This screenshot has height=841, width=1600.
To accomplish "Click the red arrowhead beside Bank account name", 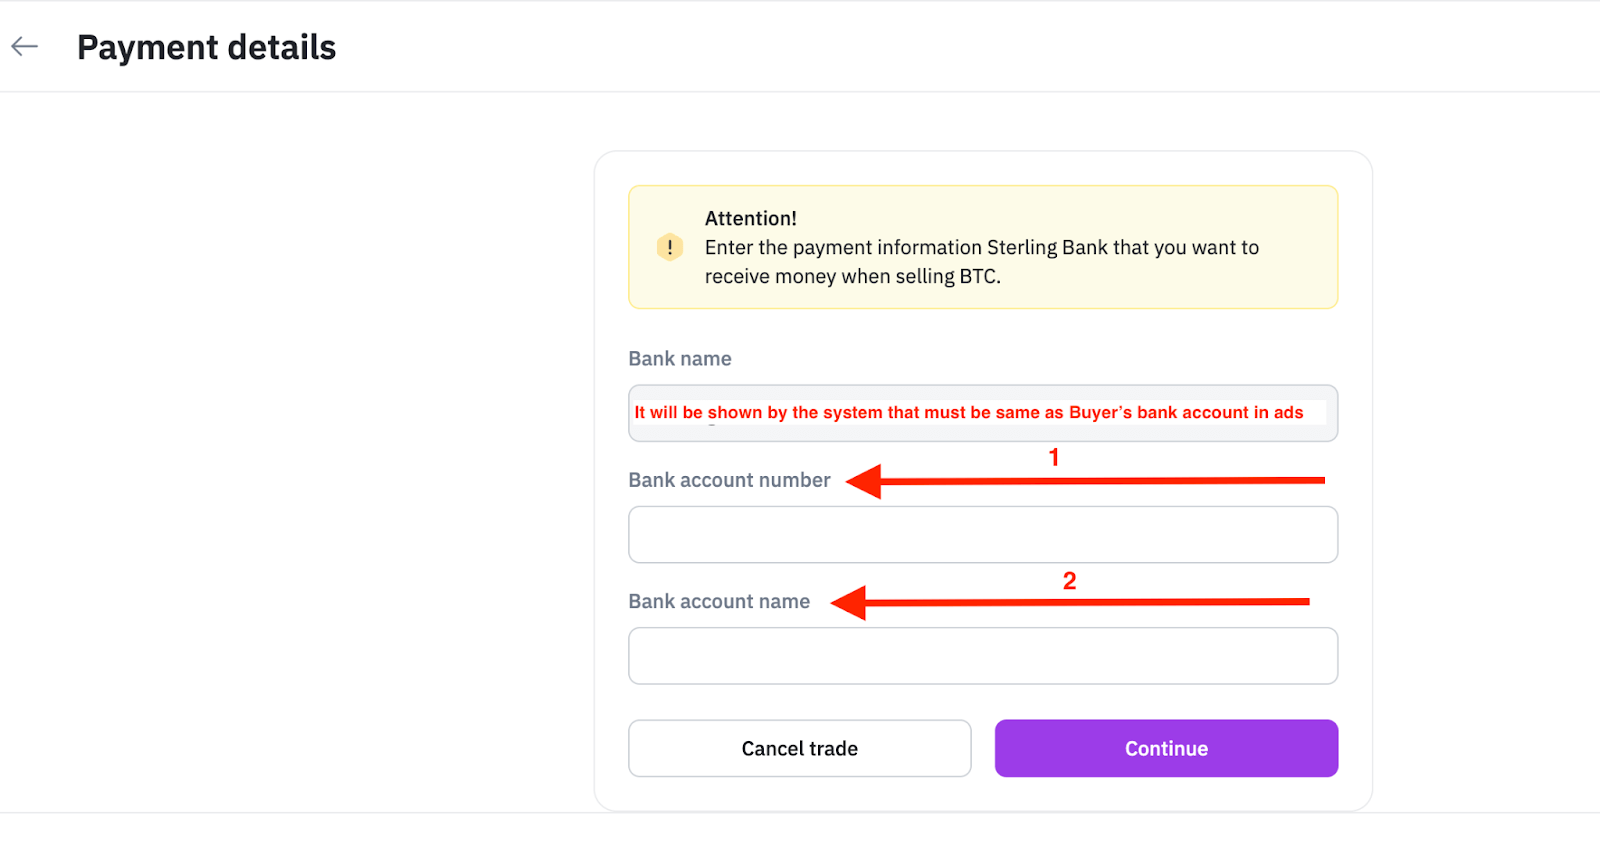I will point(849,602).
